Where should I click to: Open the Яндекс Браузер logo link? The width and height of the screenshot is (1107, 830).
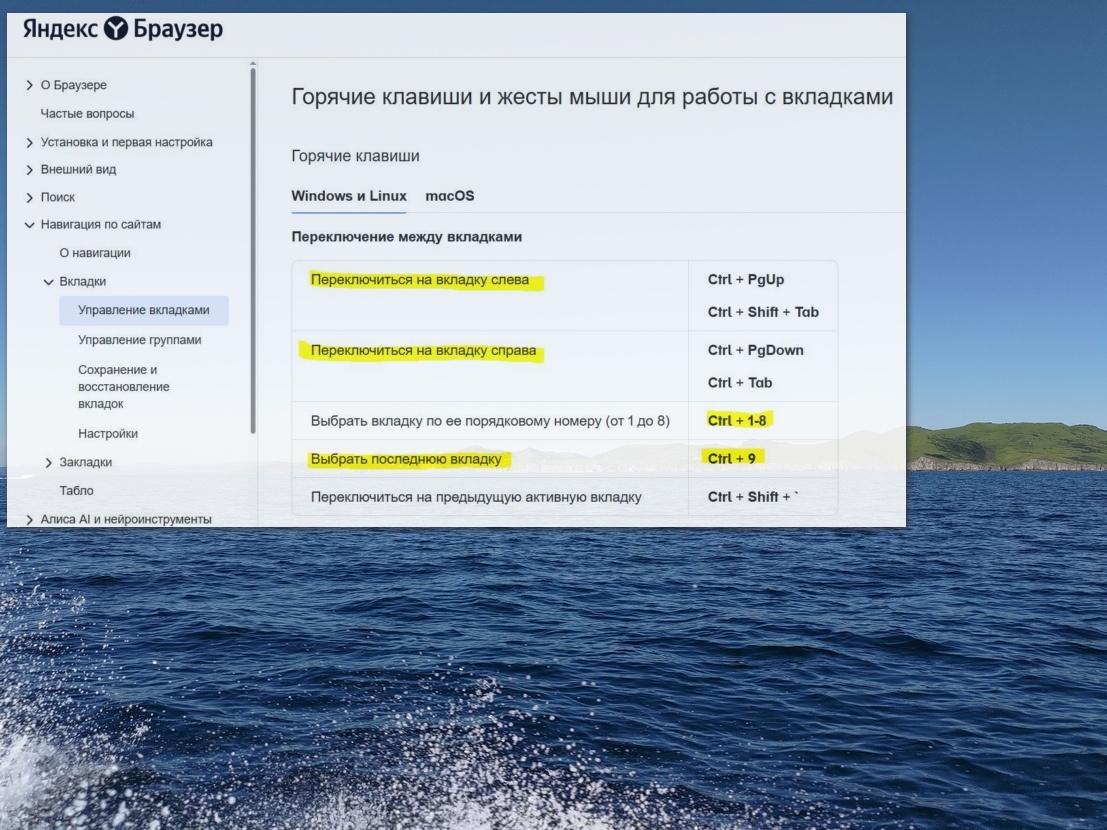(123, 29)
